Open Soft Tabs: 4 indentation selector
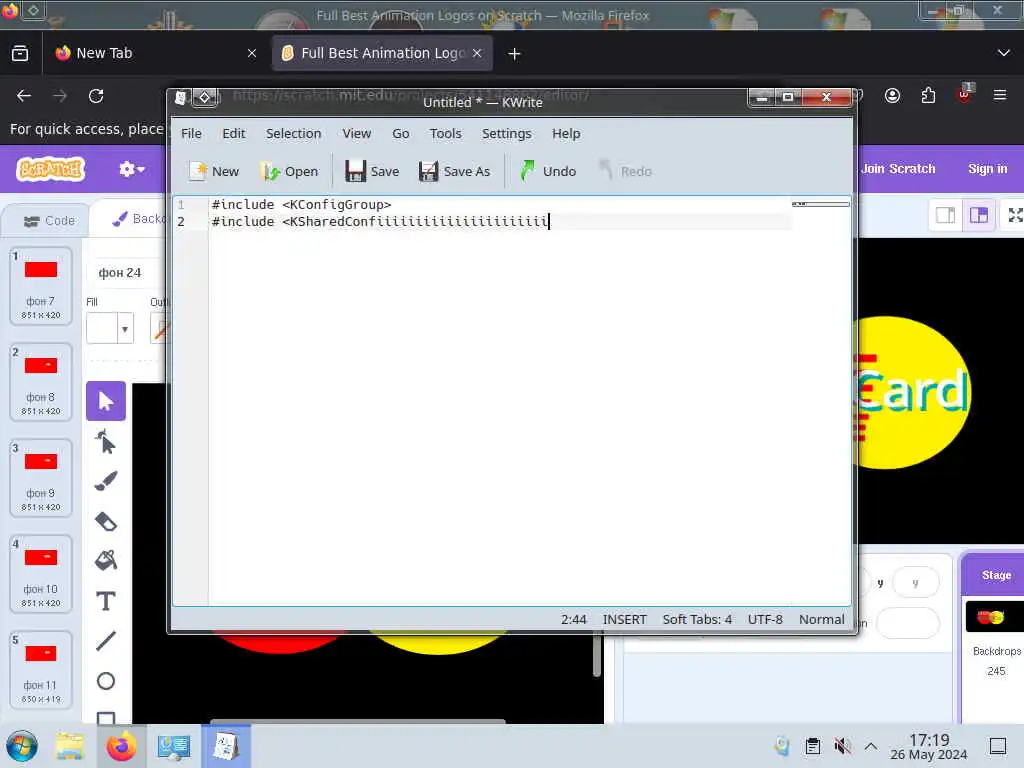The image size is (1024, 768). click(697, 619)
